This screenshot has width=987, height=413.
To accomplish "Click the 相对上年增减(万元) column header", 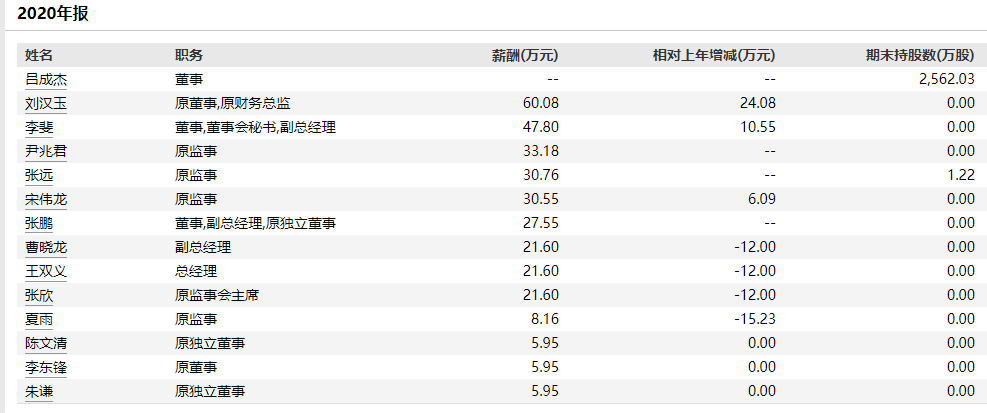I will 713,55.
